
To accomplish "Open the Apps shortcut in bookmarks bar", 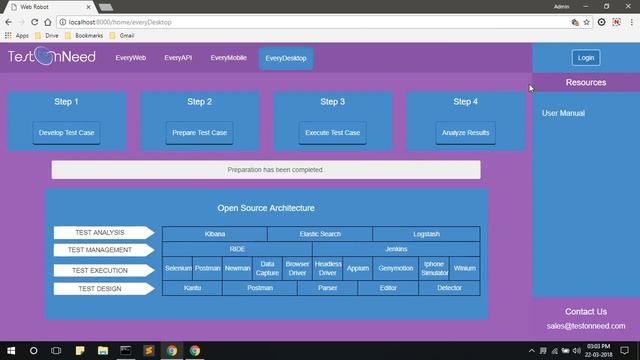I will (17, 36).
